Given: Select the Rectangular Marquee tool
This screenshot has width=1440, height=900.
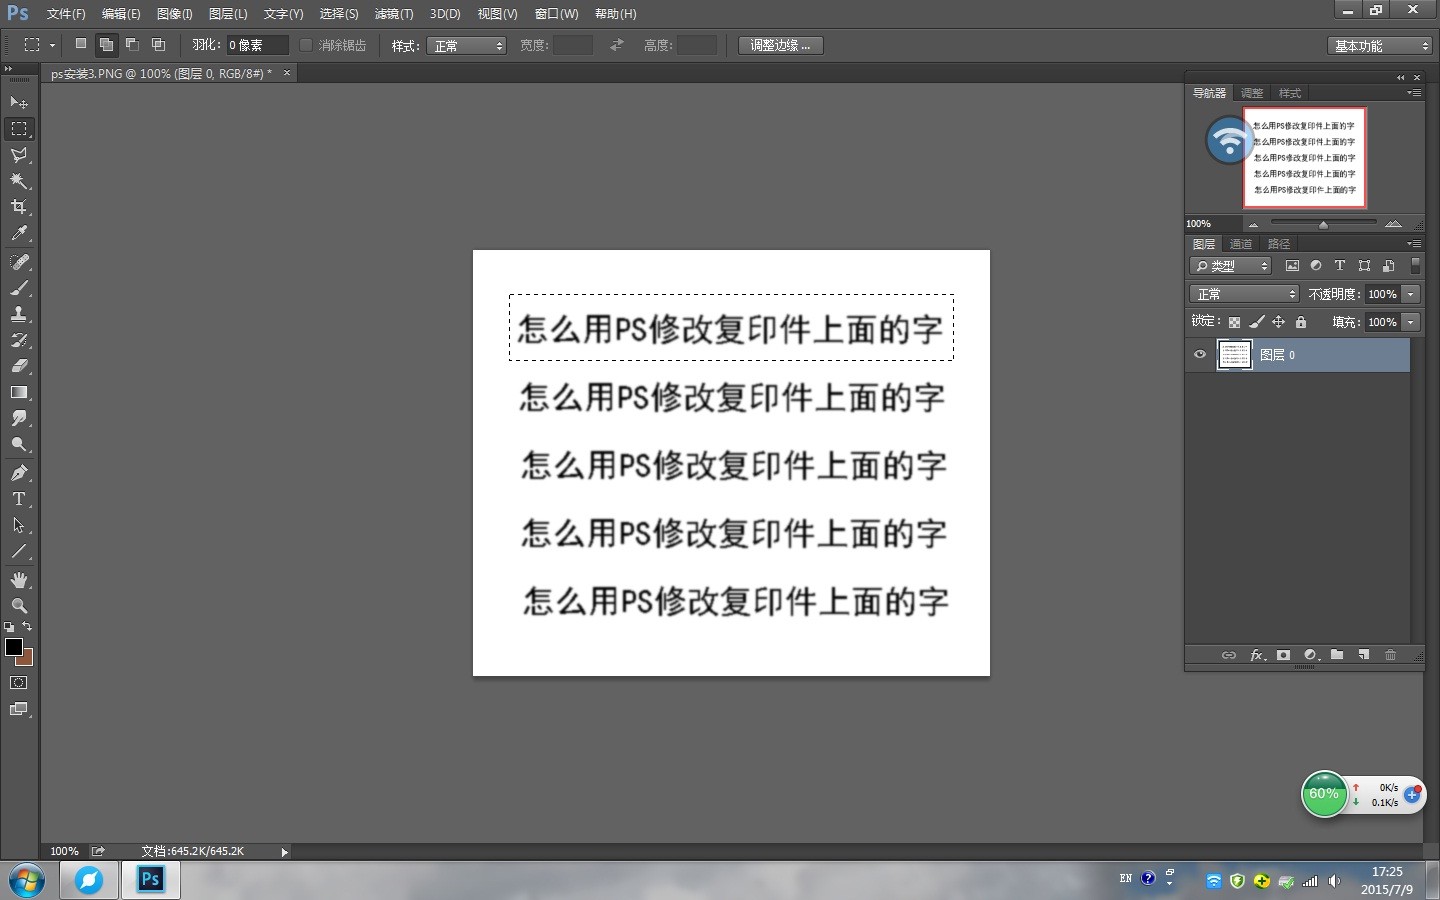Looking at the screenshot, I should pos(19,128).
